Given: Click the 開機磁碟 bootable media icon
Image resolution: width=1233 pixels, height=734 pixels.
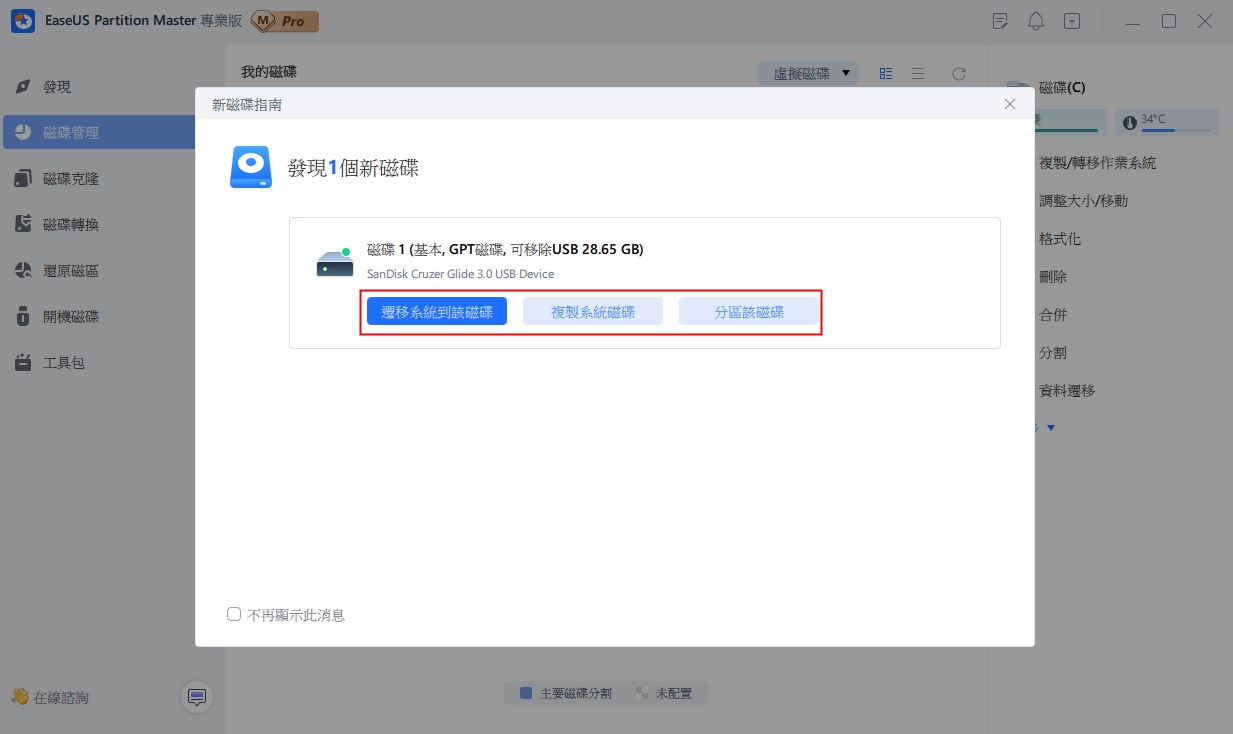Looking at the screenshot, I should click(x=23, y=317).
